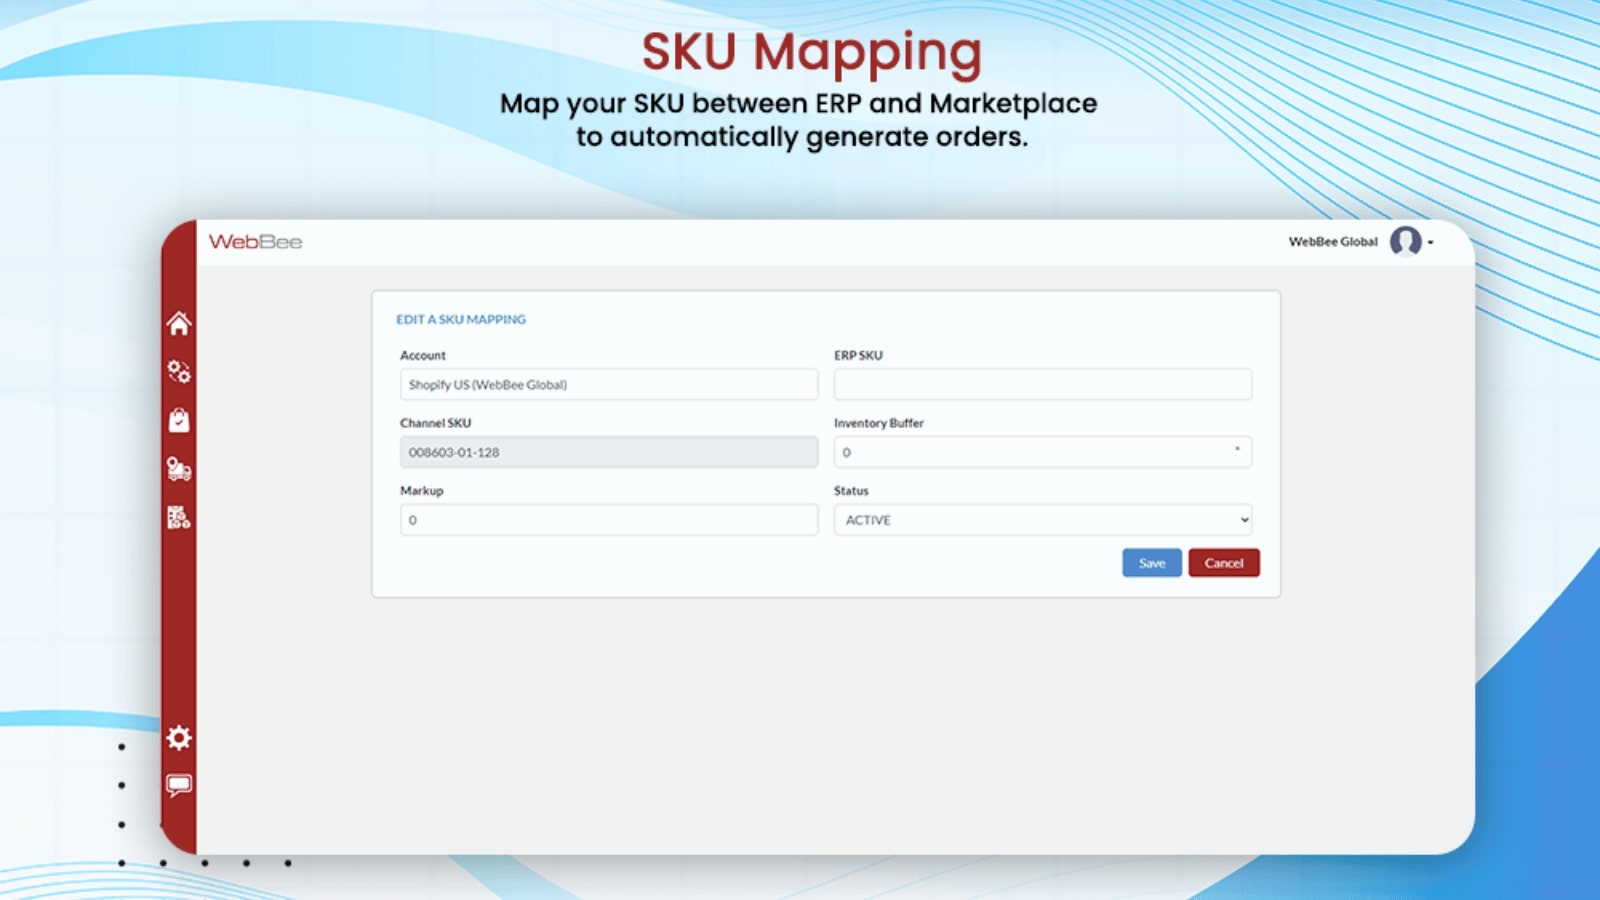
Task: Focus the empty ERP SKU field
Action: (x=1043, y=384)
